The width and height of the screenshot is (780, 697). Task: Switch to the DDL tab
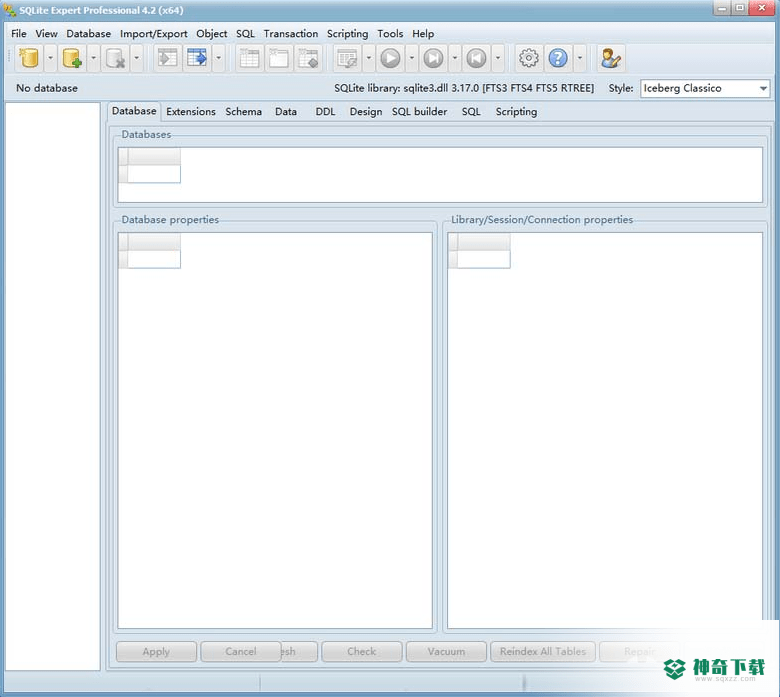click(325, 112)
